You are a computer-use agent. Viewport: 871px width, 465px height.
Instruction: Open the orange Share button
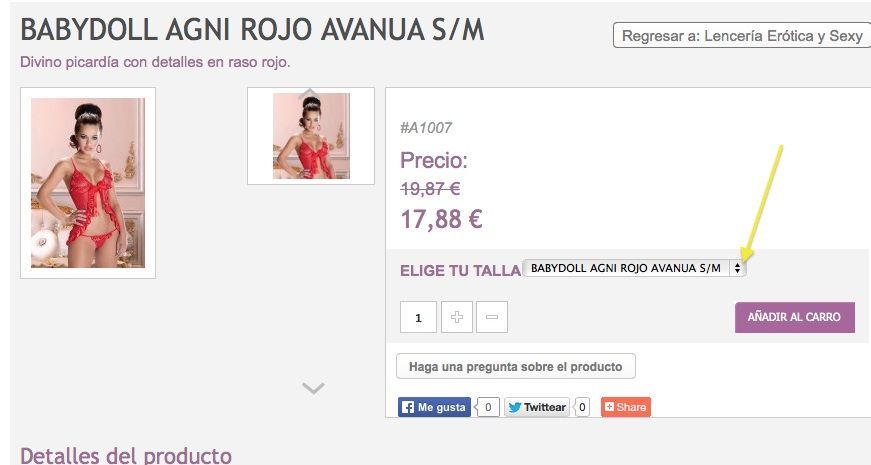(625, 407)
